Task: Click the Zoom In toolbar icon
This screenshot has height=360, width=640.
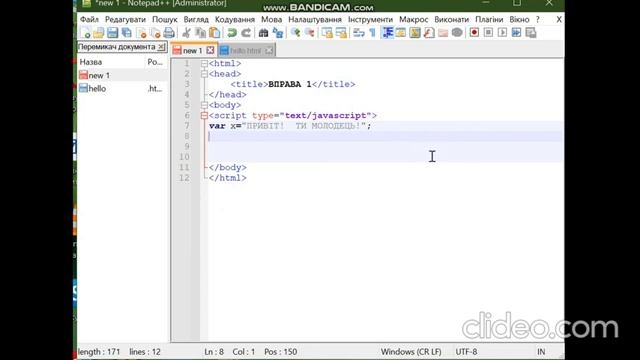Action: 295,33
